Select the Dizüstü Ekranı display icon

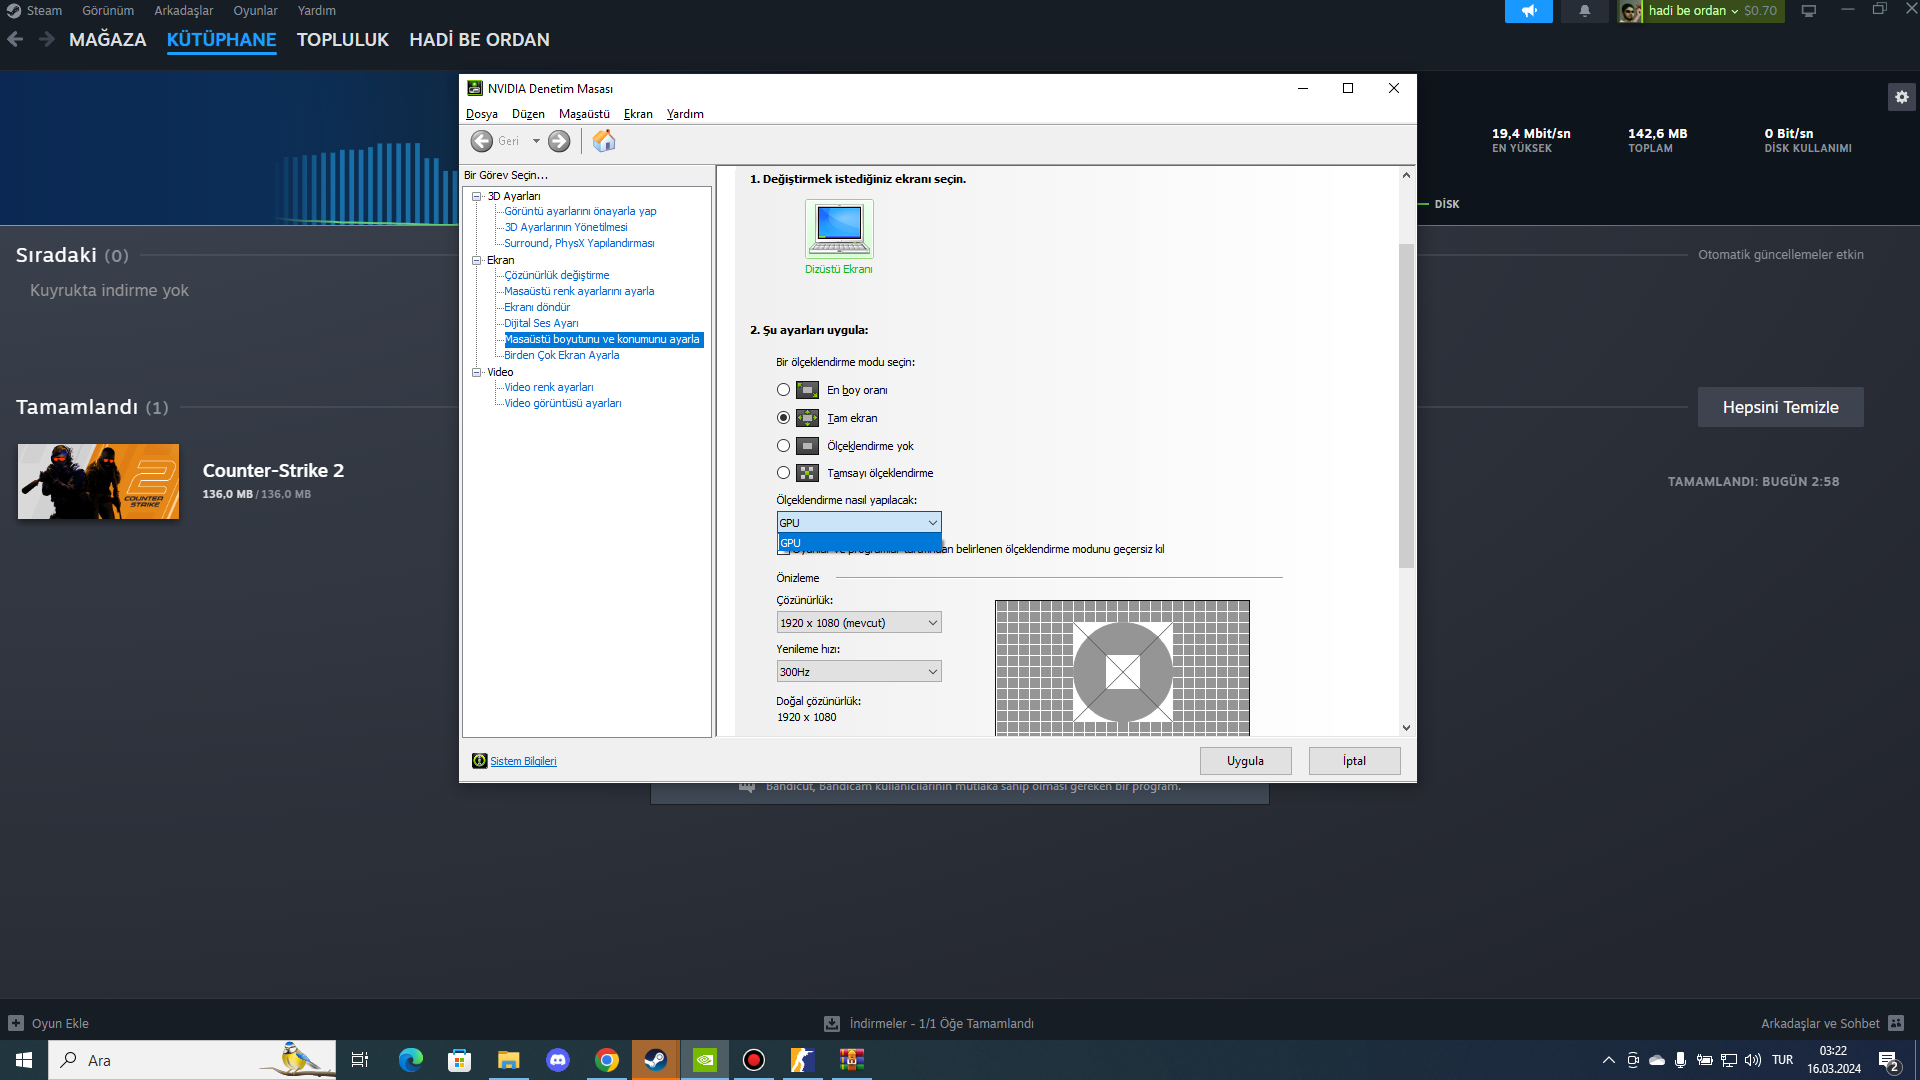839,229
